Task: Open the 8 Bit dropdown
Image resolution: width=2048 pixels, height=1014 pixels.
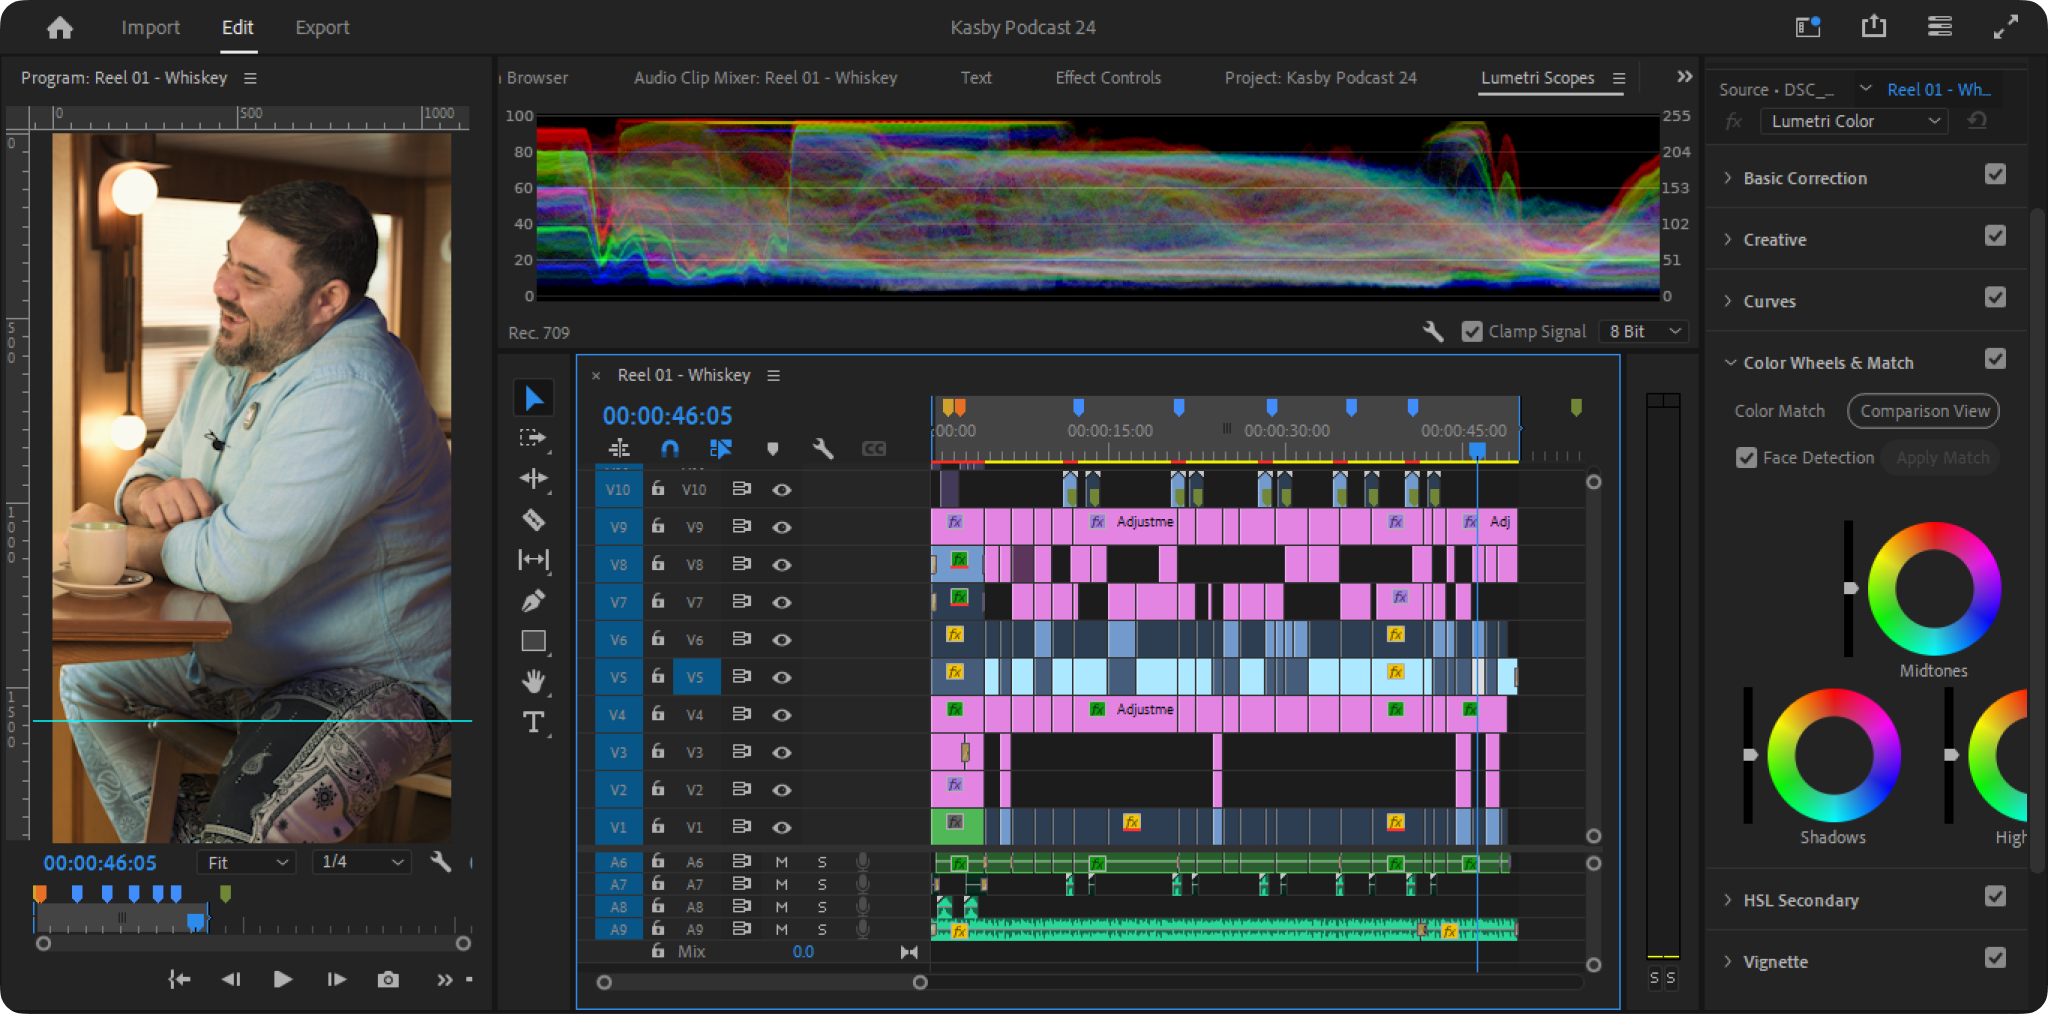Action: point(1644,331)
